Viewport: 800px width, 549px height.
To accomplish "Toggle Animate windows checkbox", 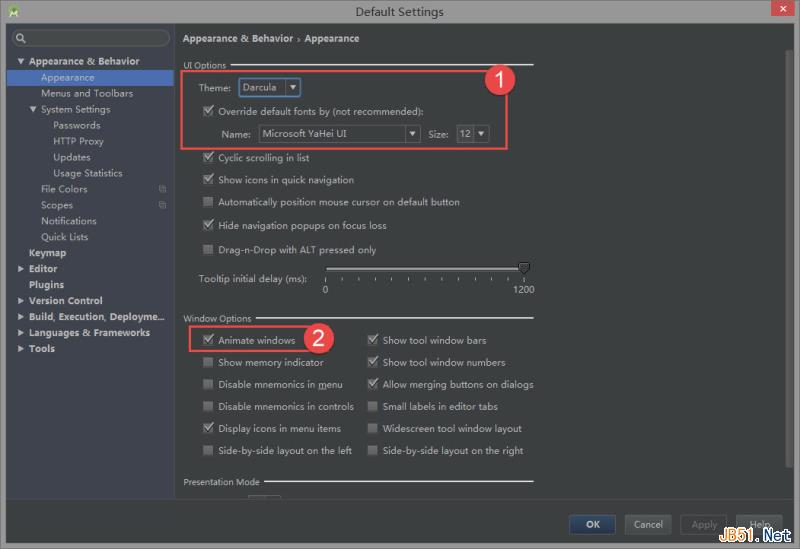I will tap(208, 340).
